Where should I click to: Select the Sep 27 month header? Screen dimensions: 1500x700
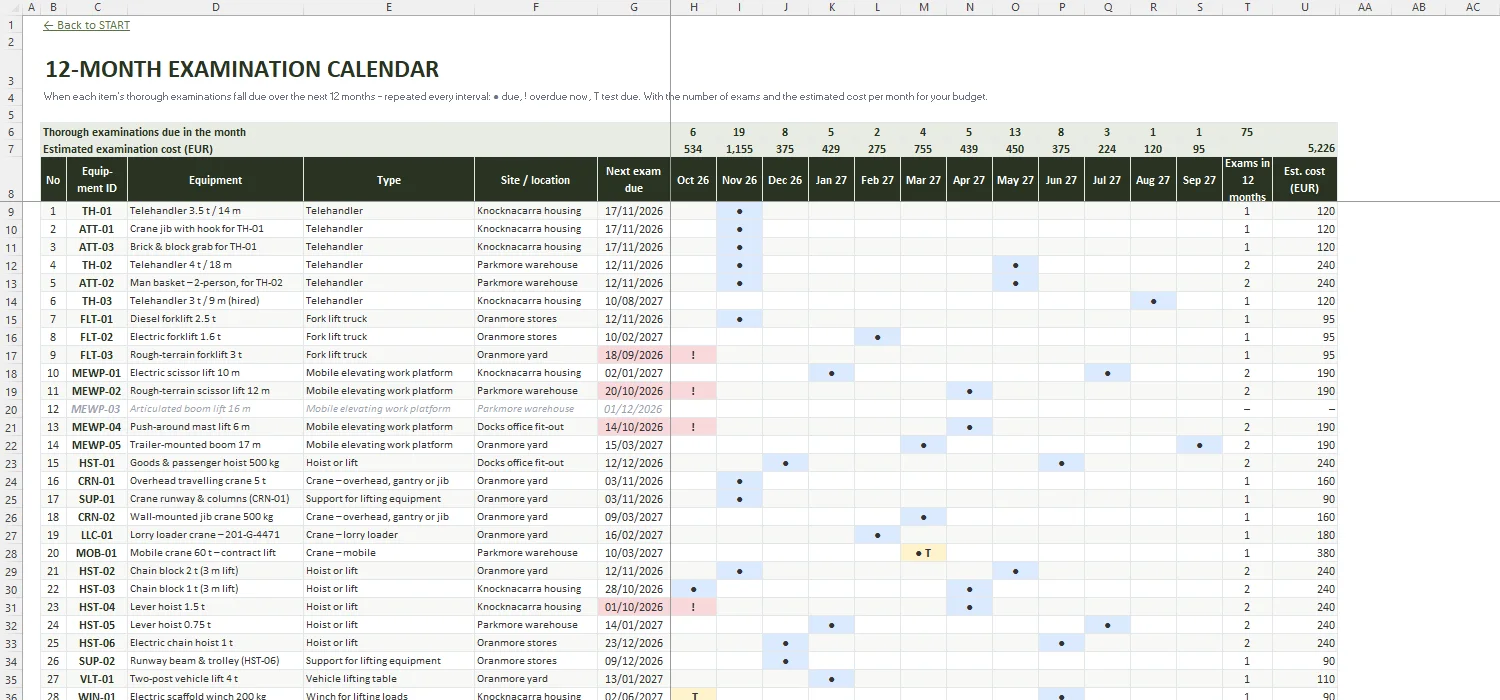click(1199, 180)
